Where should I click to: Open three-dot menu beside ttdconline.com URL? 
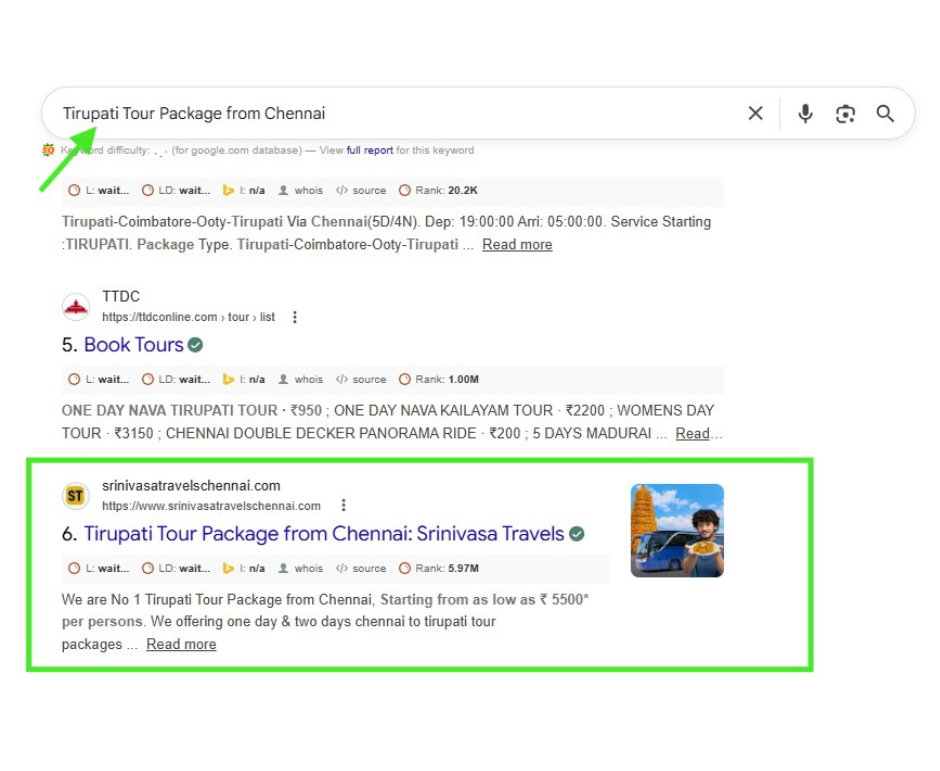(x=294, y=317)
